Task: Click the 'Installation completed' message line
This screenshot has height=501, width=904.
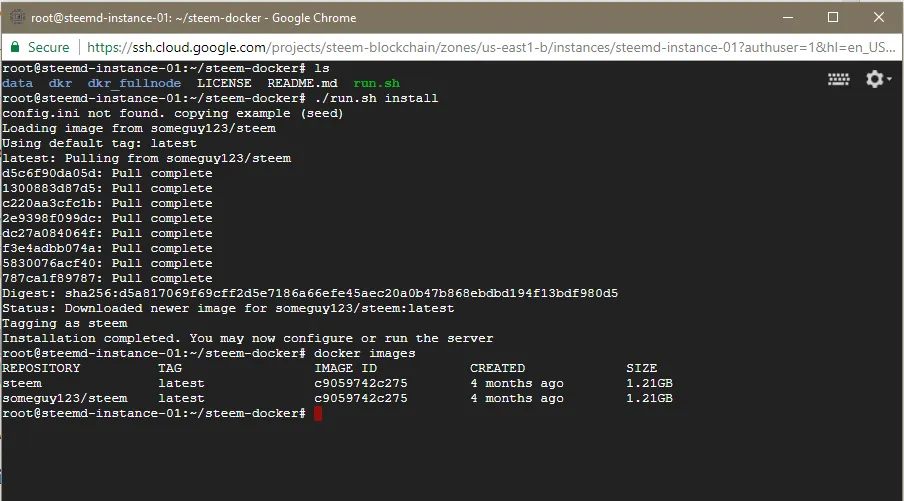Action: coord(247,338)
